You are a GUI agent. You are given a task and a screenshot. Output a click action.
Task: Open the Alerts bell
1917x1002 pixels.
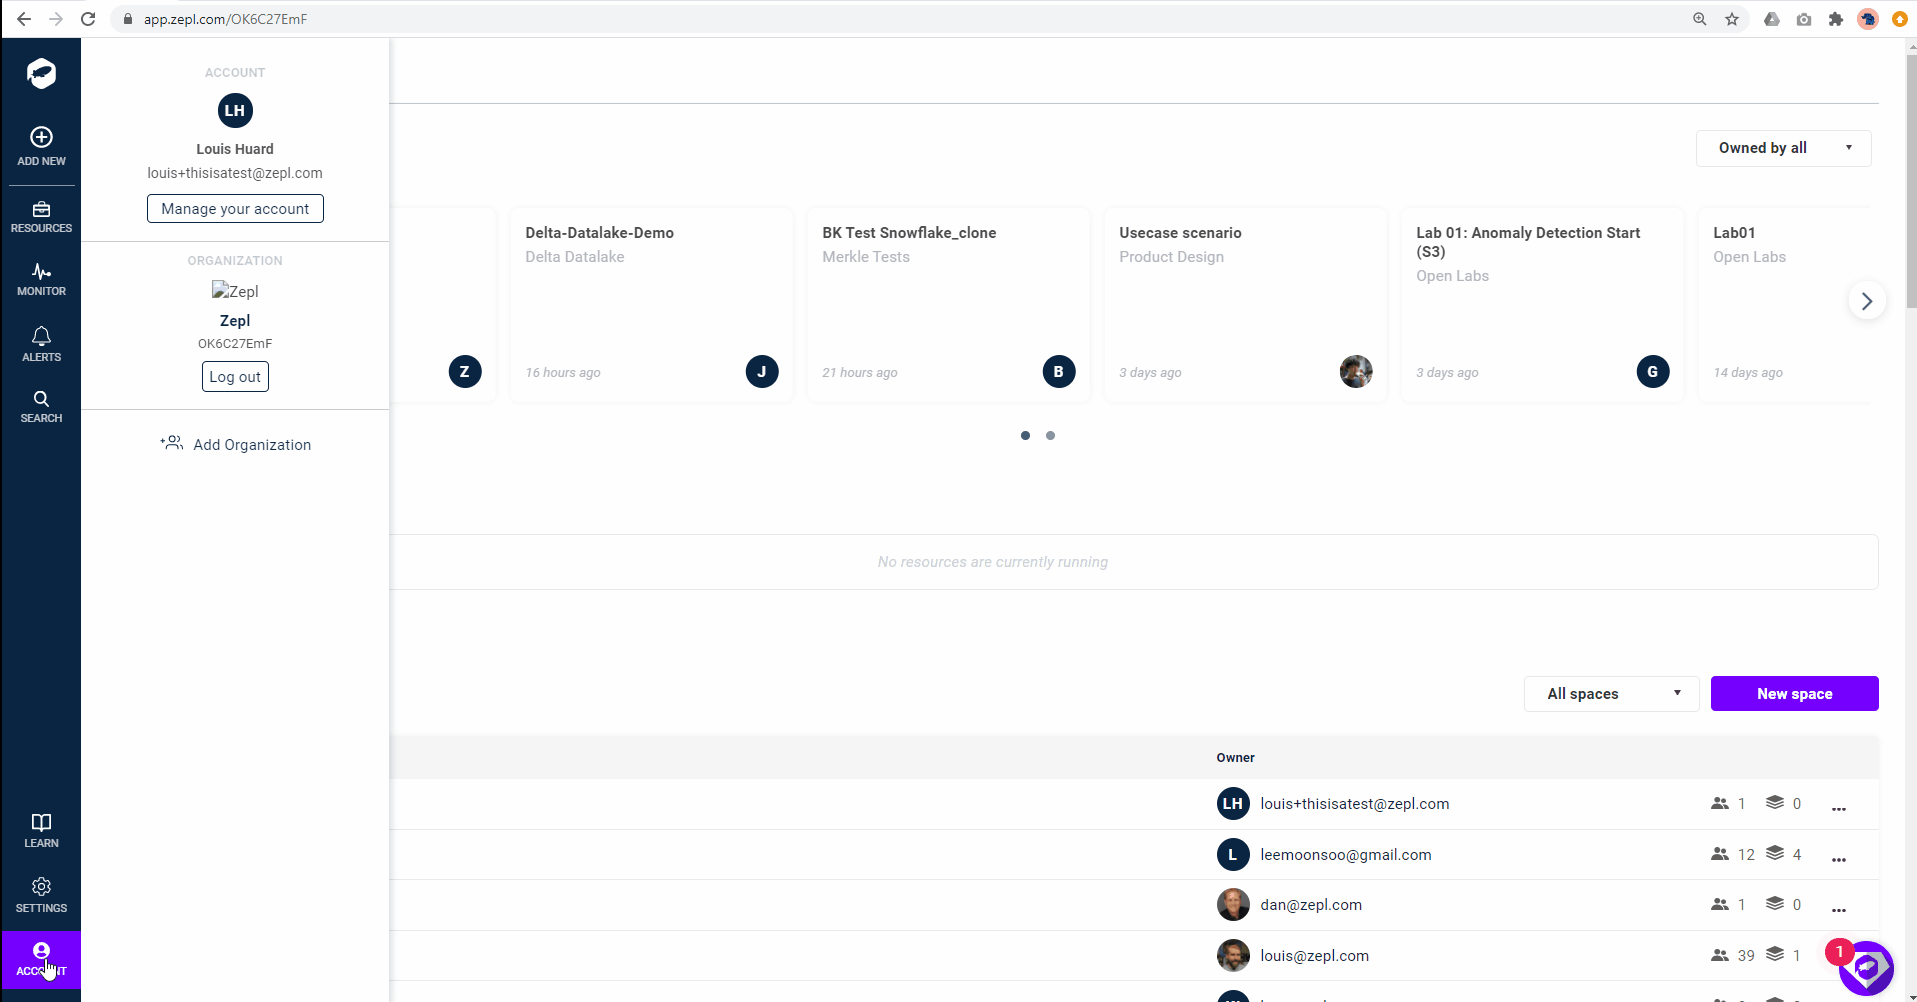[41, 344]
